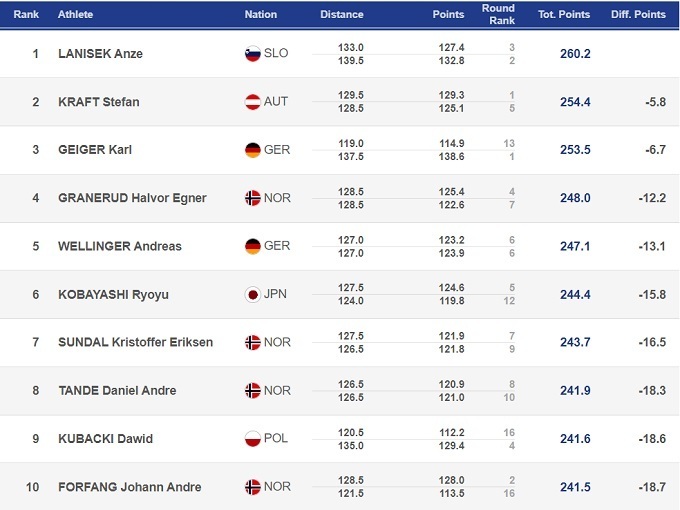Click the Slovenia flag beside LANISEK Anze

[x=253, y=54]
